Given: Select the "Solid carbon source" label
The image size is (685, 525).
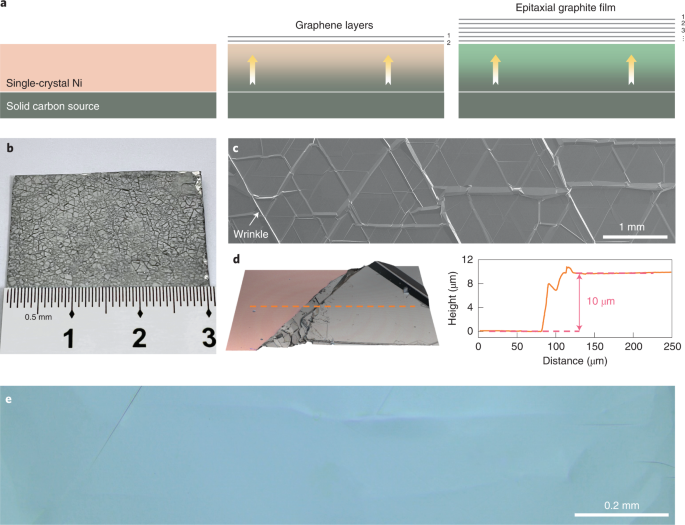Looking at the screenshot, I should 54,106.
